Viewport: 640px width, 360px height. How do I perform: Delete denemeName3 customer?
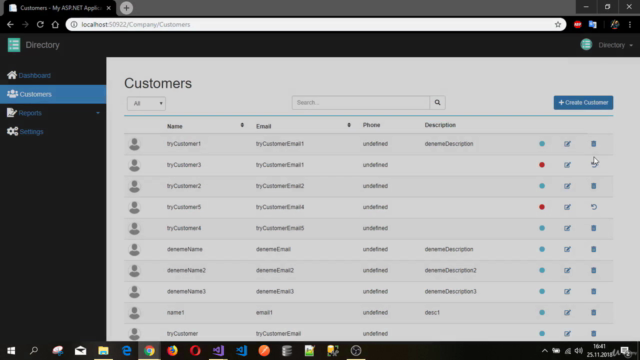point(593,291)
